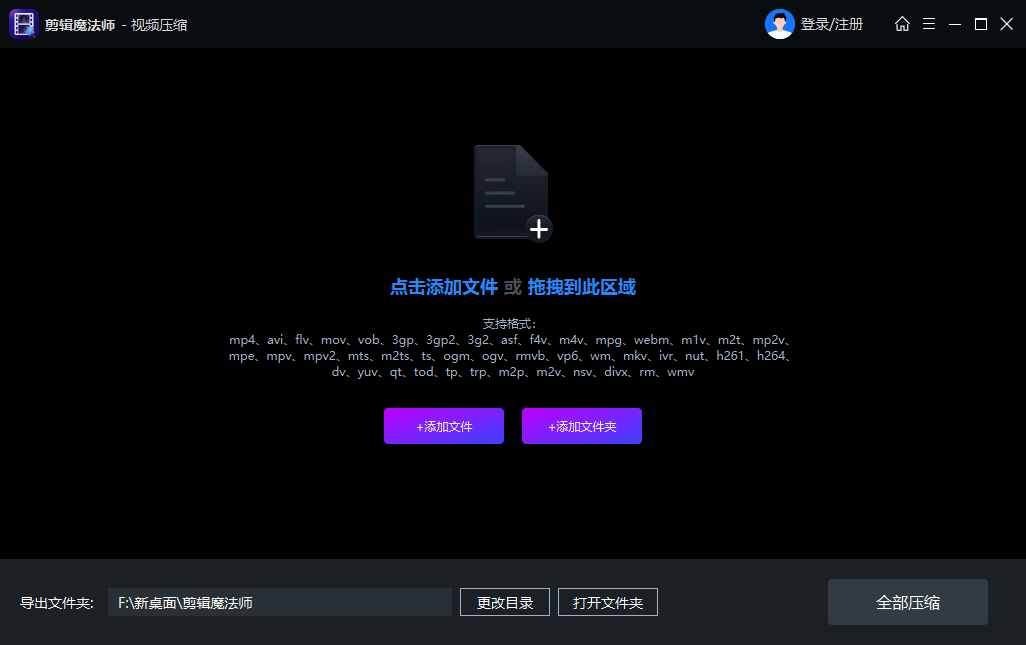Click the supported formats list text

point(512,356)
